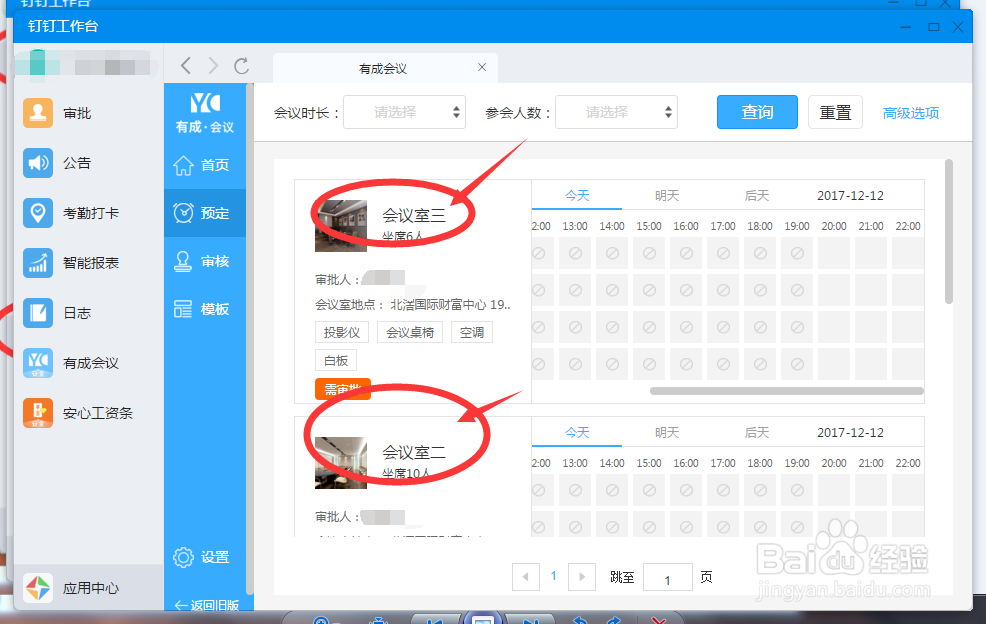Click inside the 跳至 page number field
986x624 pixels.
[667, 577]
